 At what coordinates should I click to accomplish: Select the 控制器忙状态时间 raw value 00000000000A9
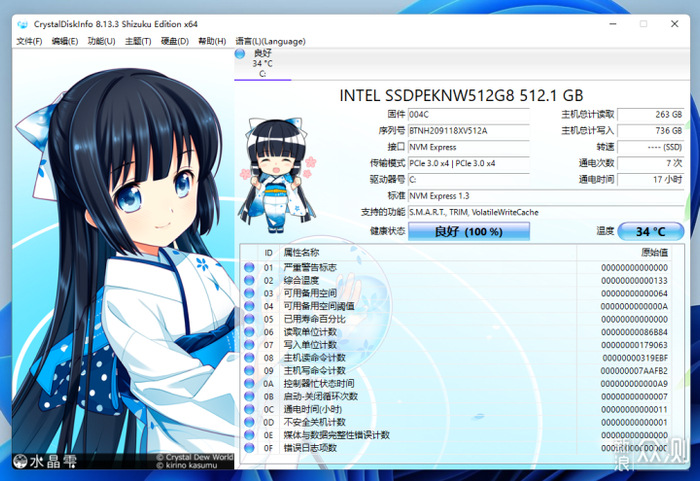(x=634, y=384)
